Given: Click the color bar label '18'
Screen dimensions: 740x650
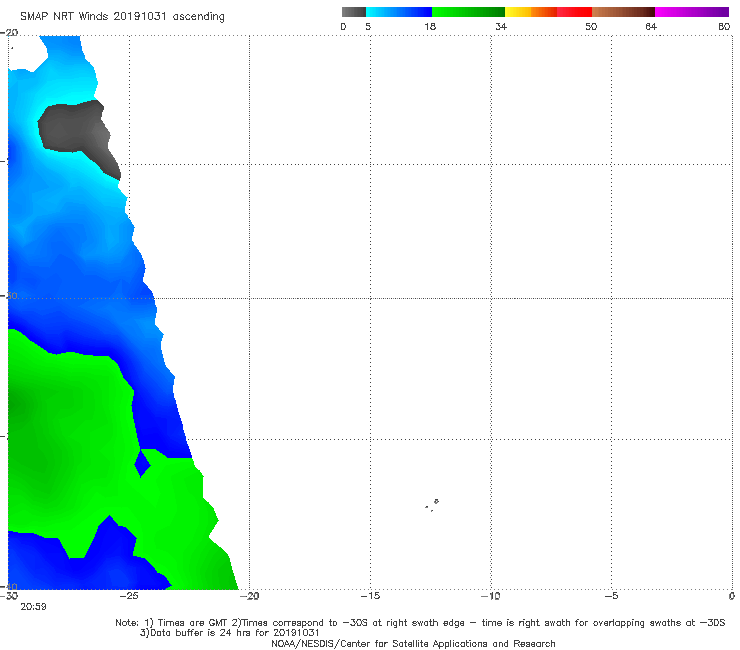Looking at the screenshot, I should pyautogui.click(x=430, y=26).
